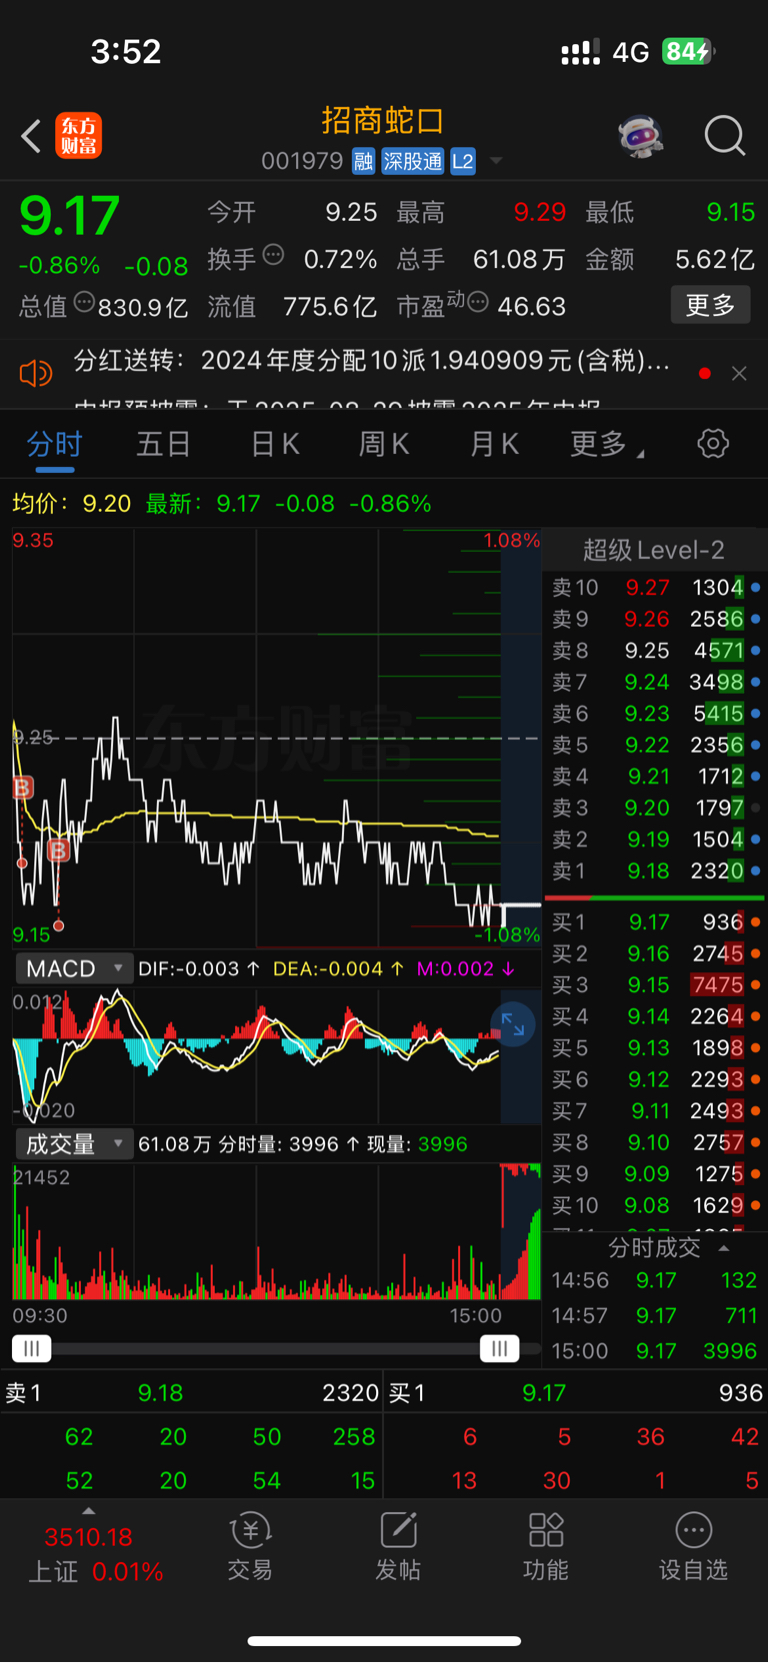Viewport: 768px width, 1663px height.
Task: Select the 14:56 trade row
Action: click(655, 1280)
